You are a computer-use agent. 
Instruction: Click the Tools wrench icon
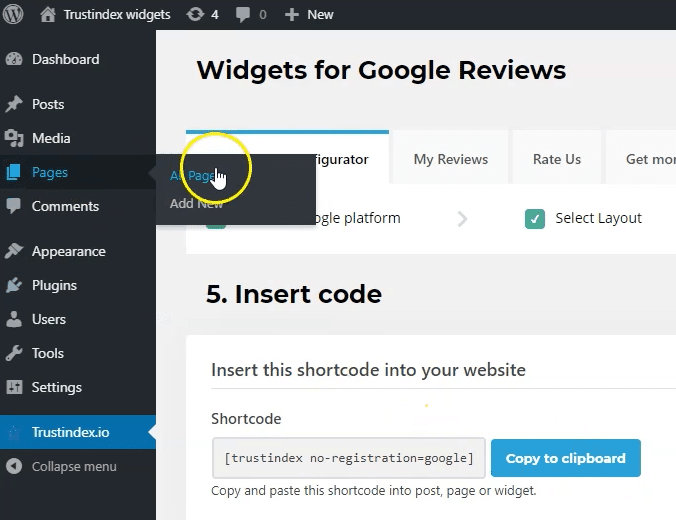(x=14, y=353)
